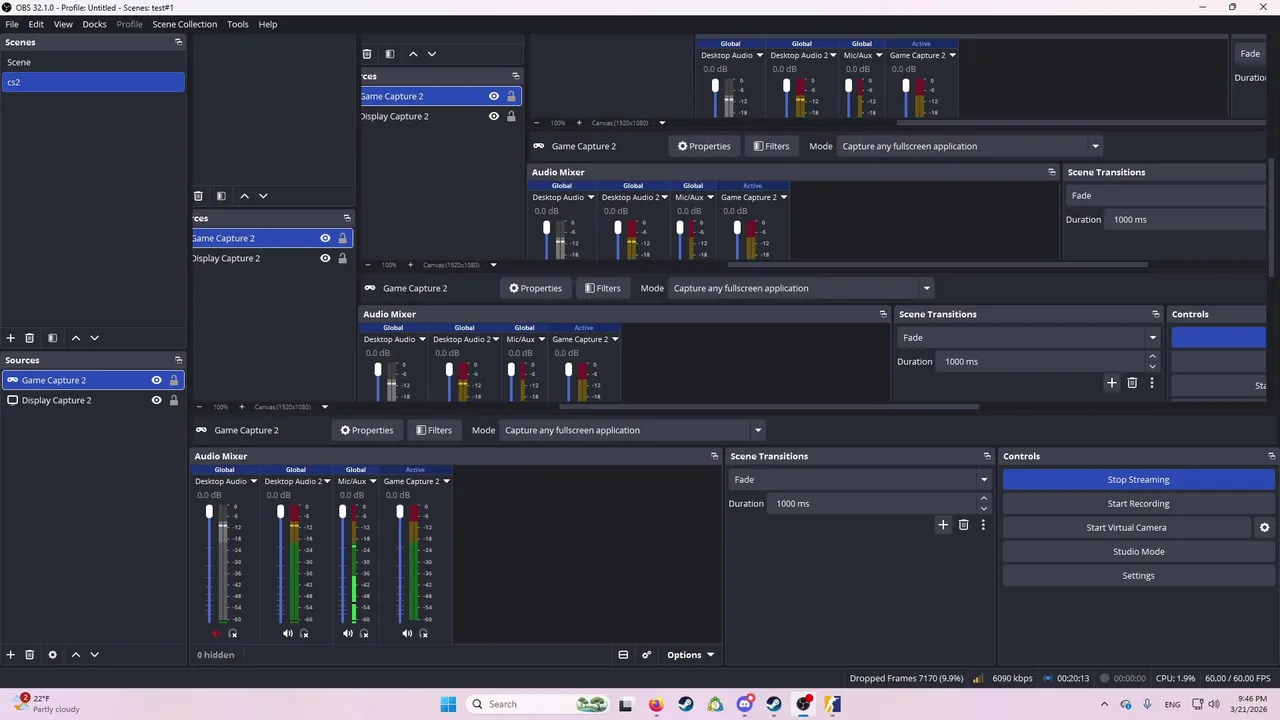This screenshot has width=1280, height=720.
Task: Select Scene in the Scenes list
Action: [x=92, y=62]
